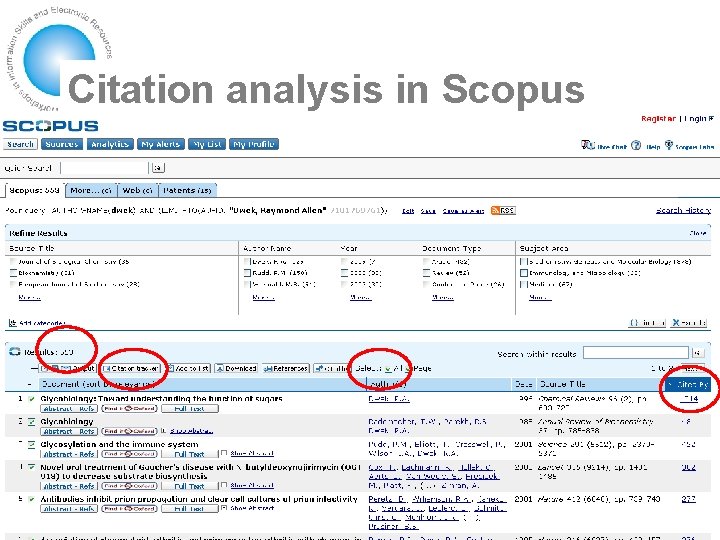Click the Limit to button

pyautogui.click(x=647, y=323)
